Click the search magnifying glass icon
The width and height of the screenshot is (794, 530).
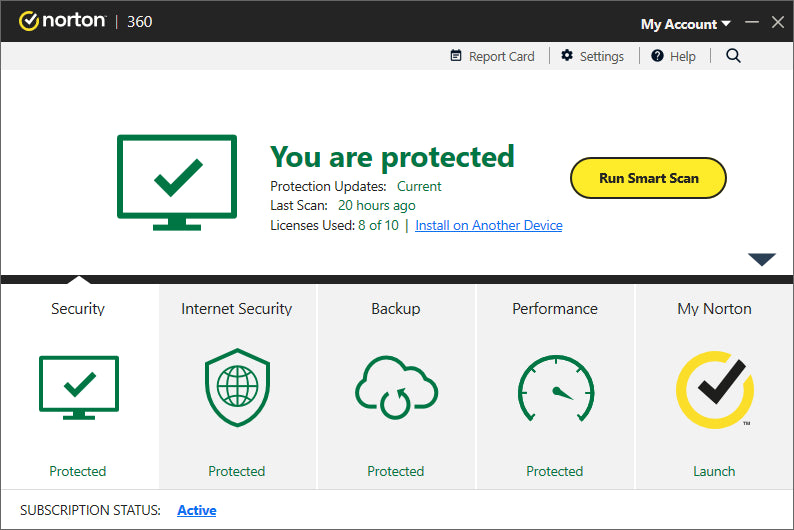(733, 56)
